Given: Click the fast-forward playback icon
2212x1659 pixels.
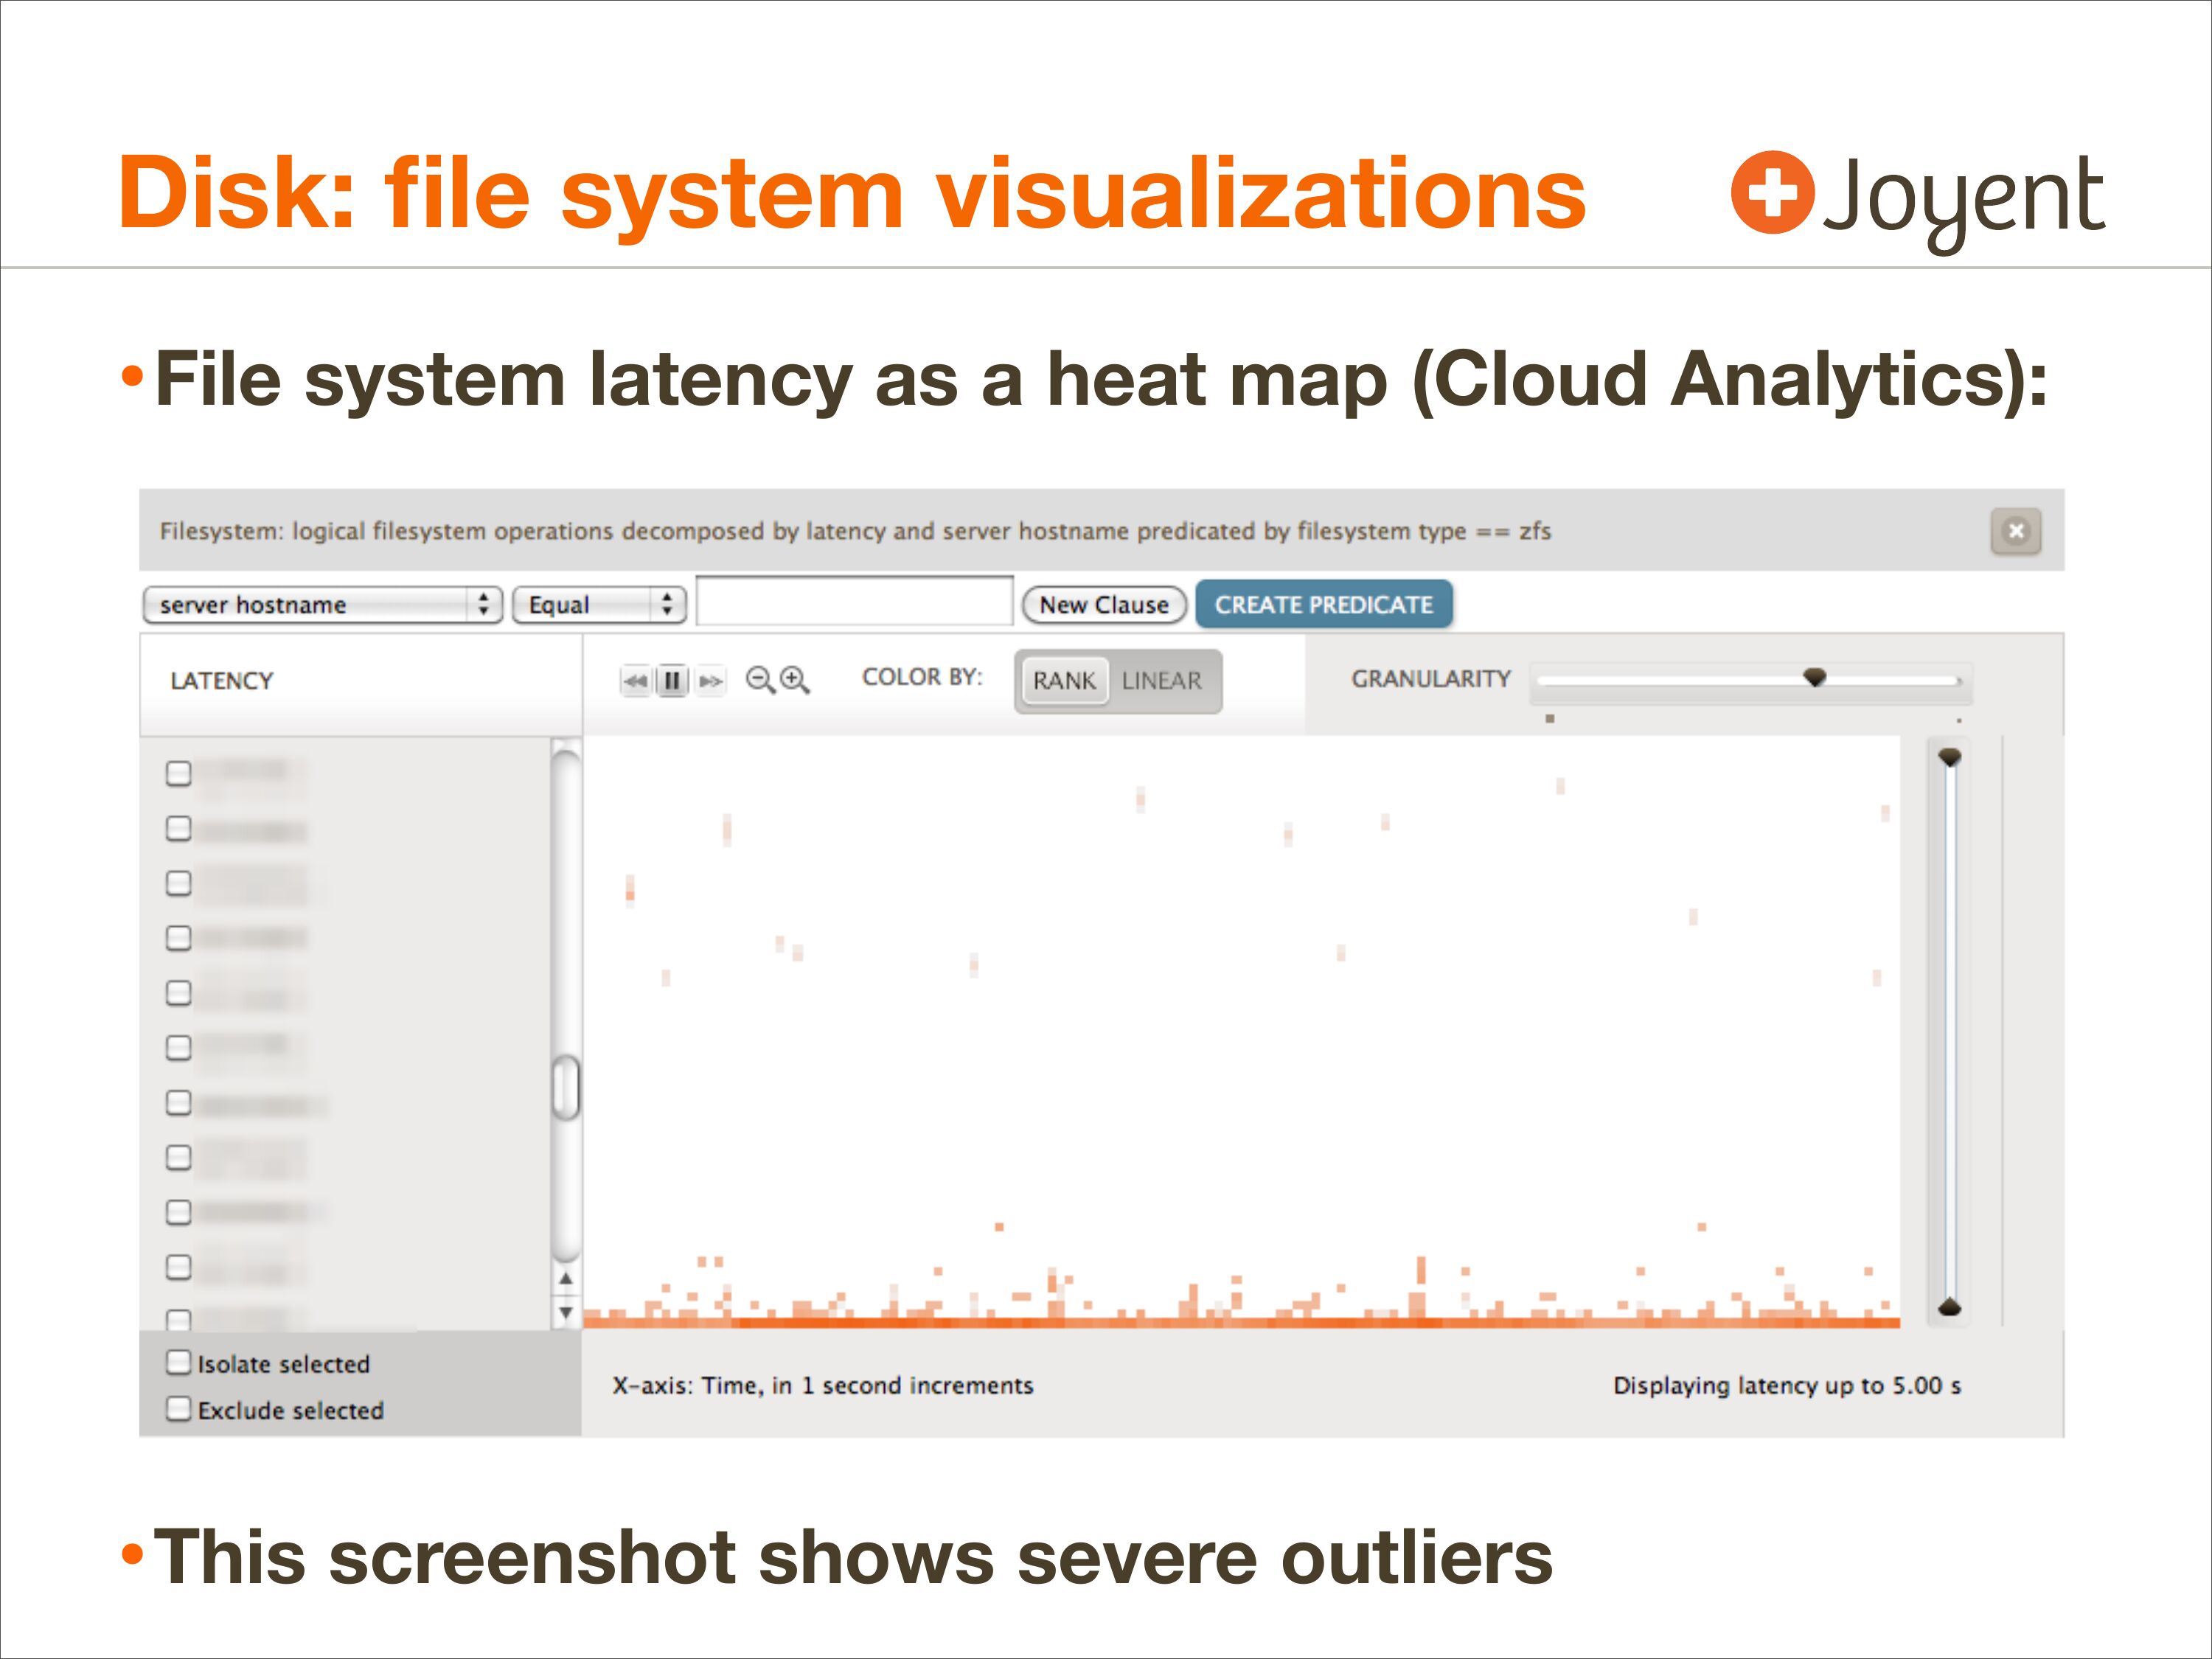Looking at the screenshot, I should (710, 681).
